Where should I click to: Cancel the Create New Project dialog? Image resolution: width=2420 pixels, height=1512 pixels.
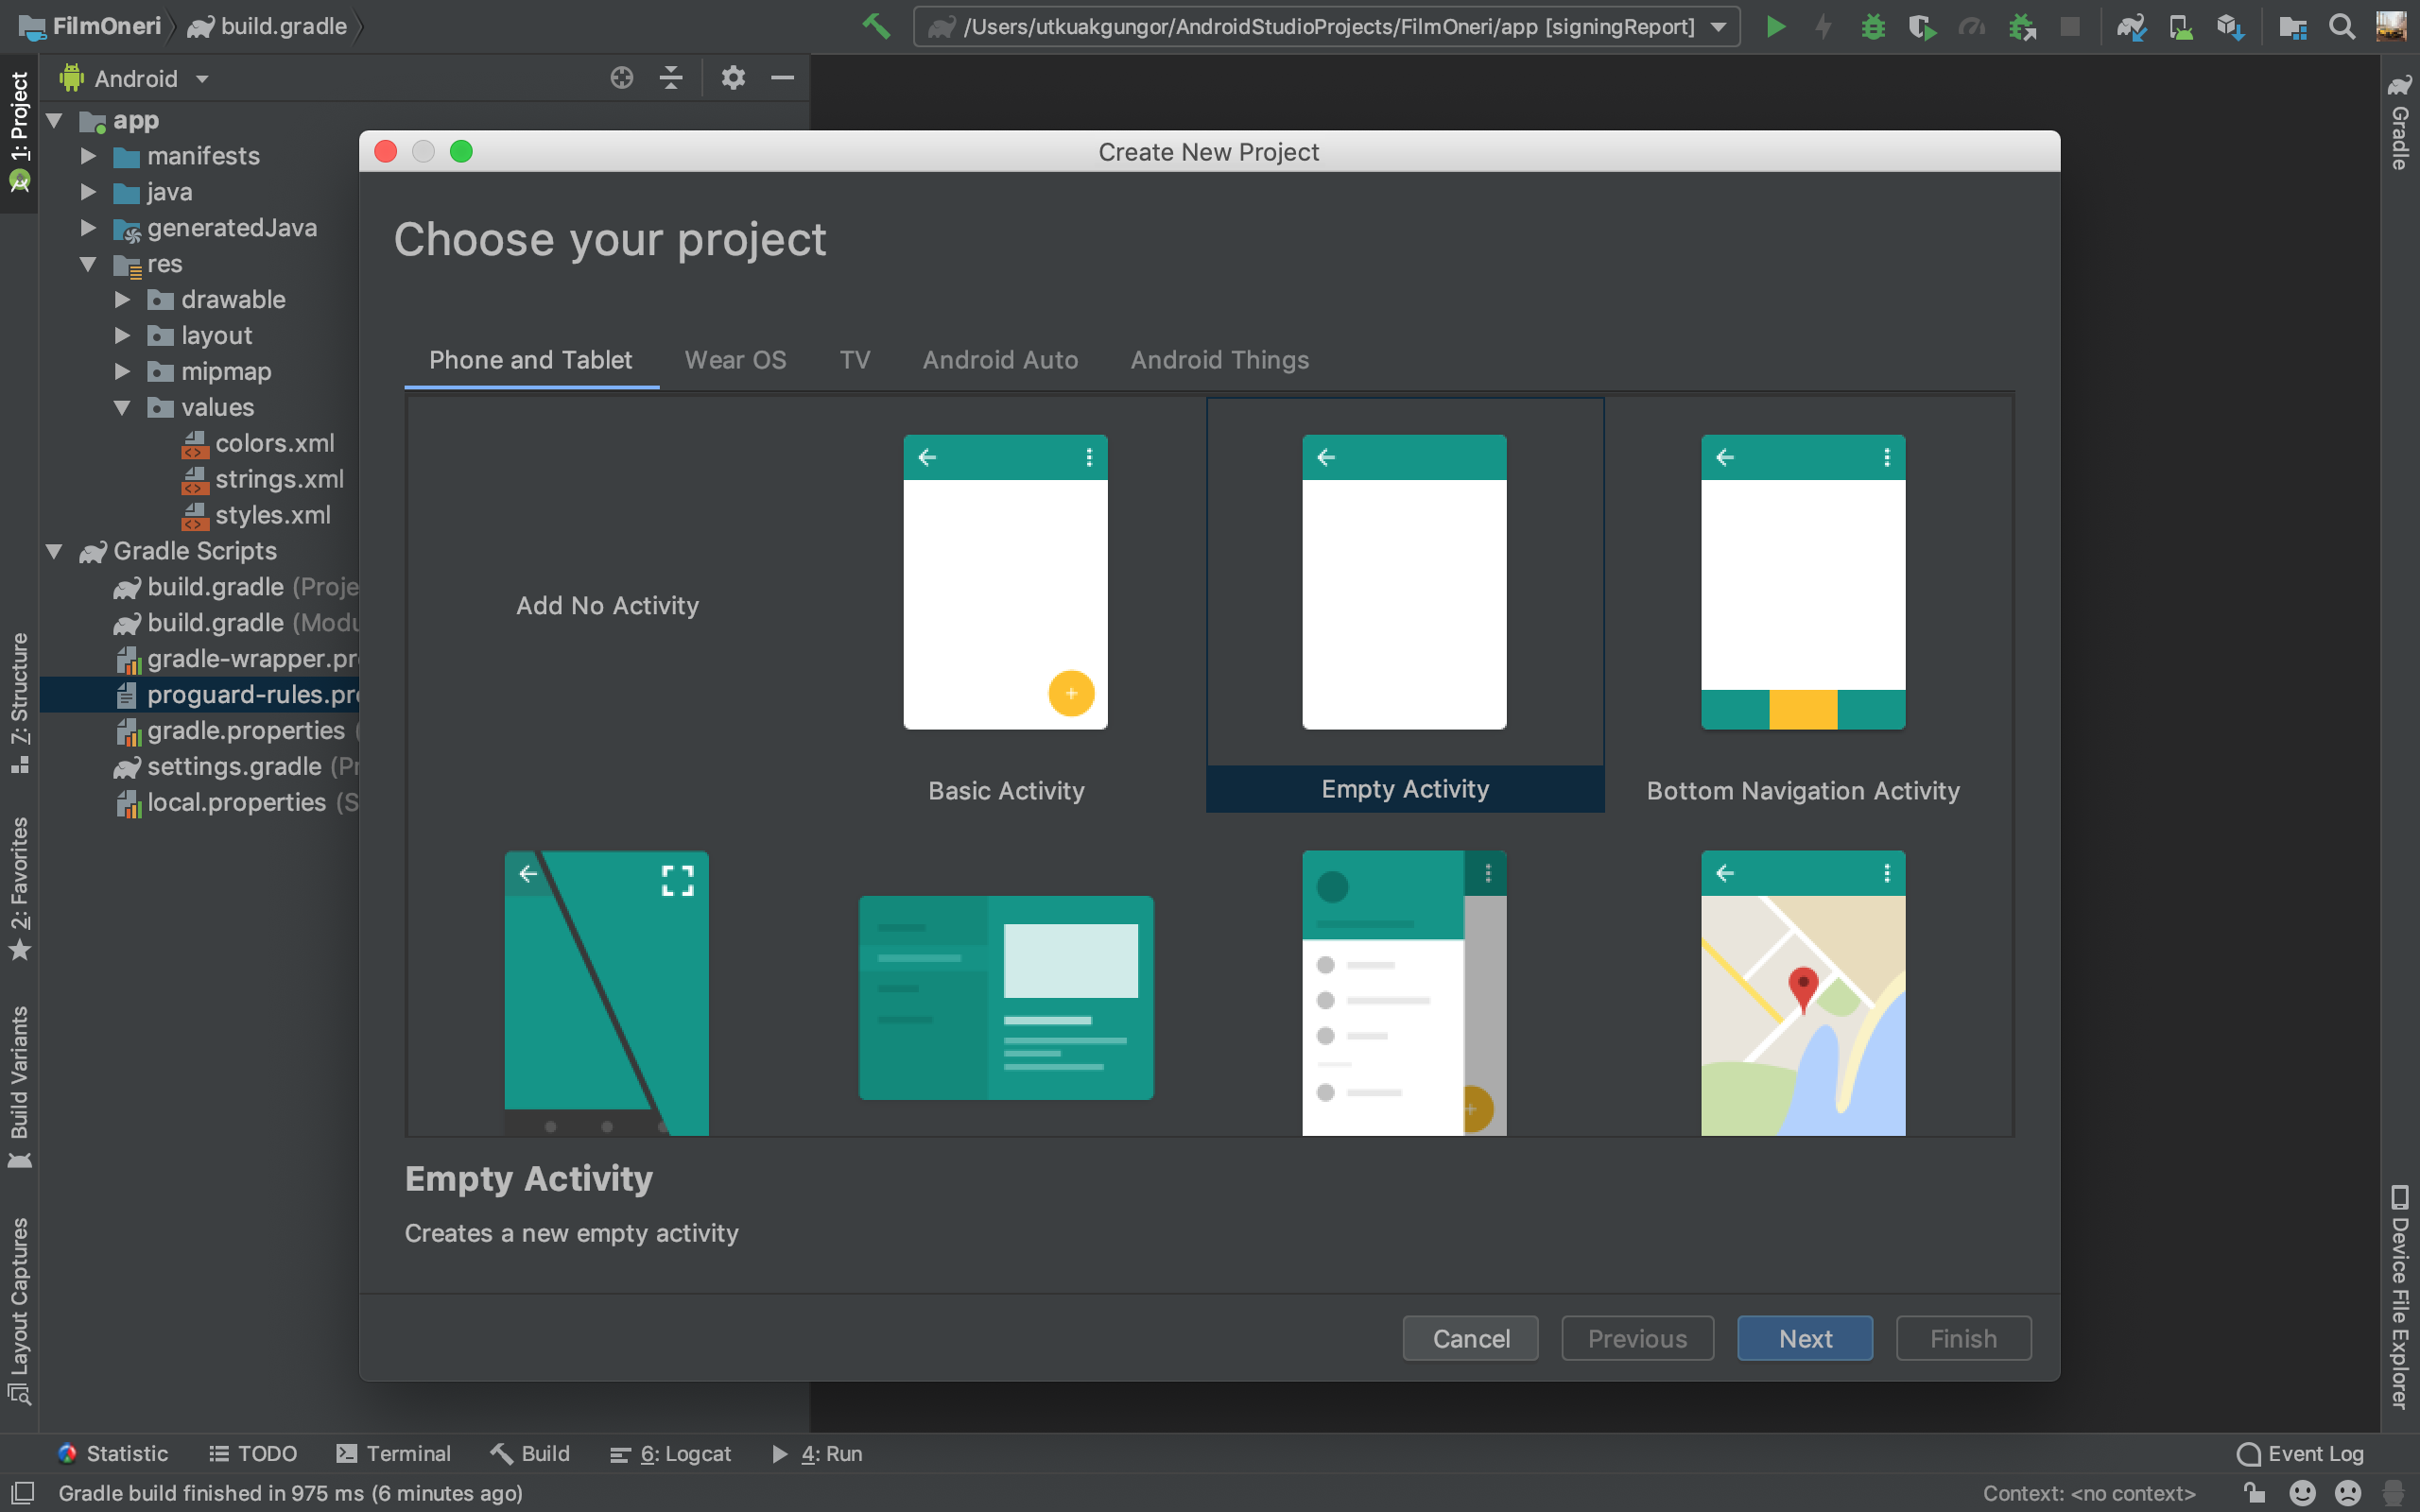tap(1470, 1338)
